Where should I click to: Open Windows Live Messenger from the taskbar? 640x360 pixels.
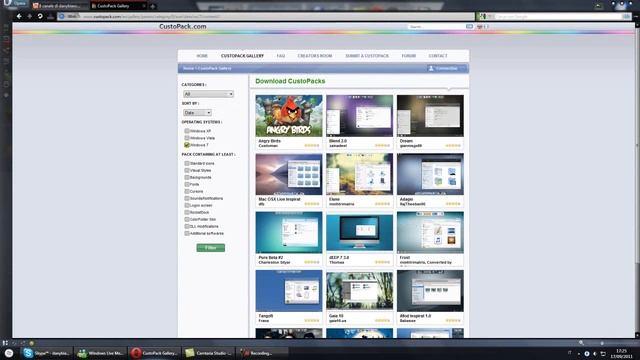coord(101,353)
